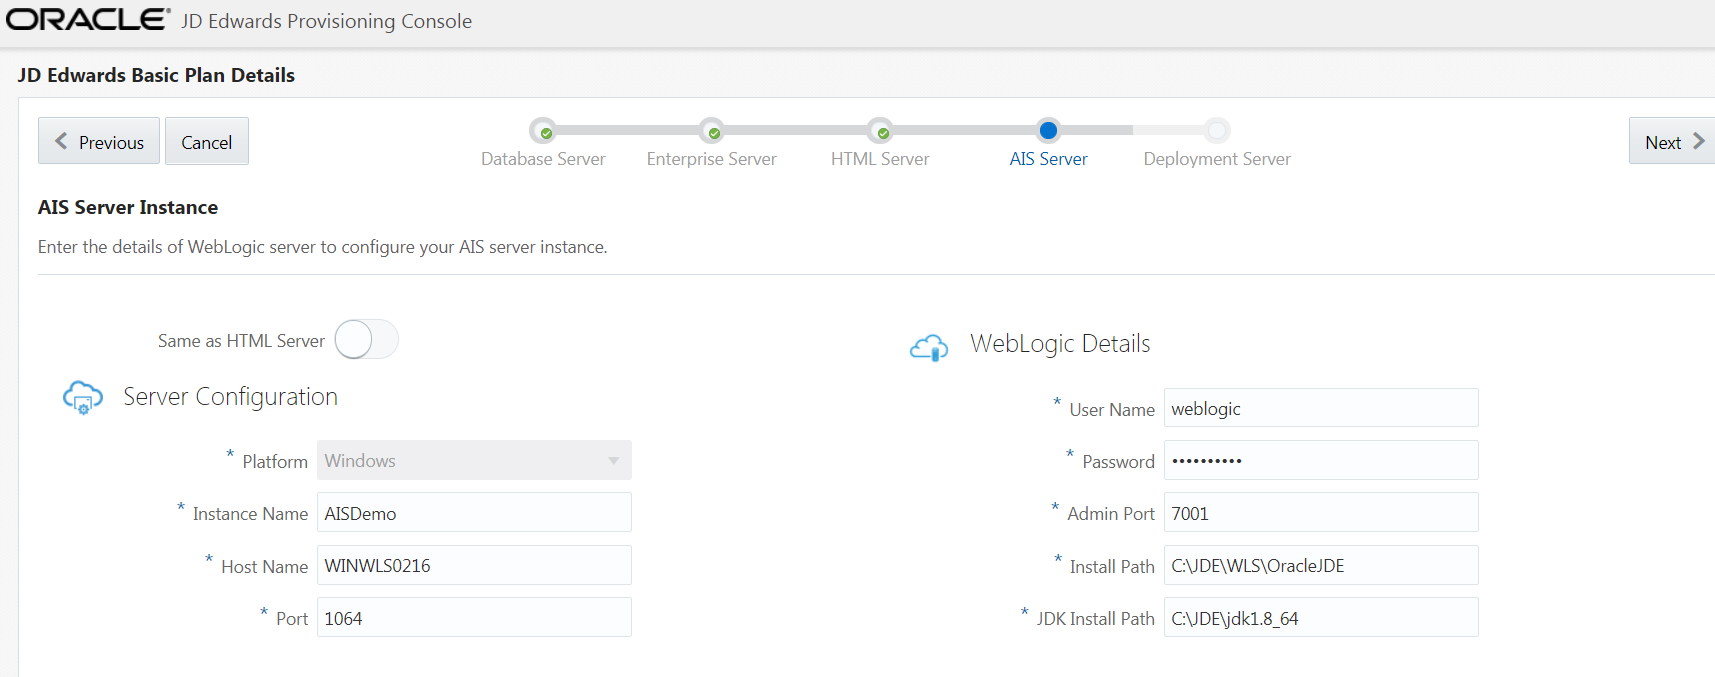The height and width of the screenshot is (677, 1715).
Task: Click the Same as HTML Server label
Action: pyautogui.click(x=241, y=341)
